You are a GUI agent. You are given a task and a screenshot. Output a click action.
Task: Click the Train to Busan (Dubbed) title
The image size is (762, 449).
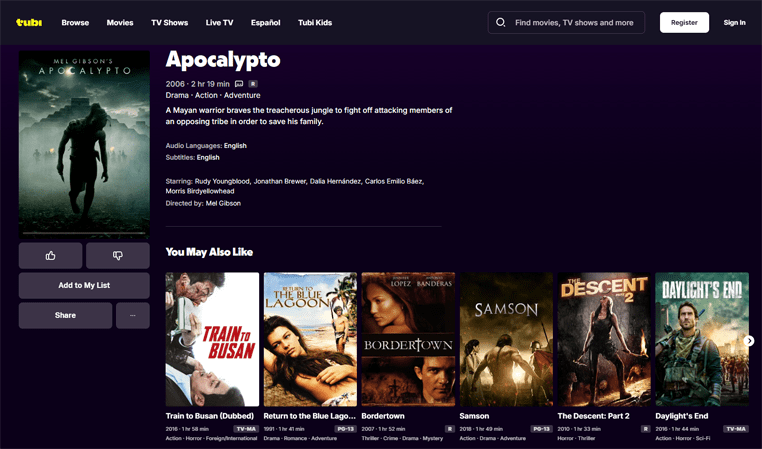pyautogui.click(x=210, y=416)
